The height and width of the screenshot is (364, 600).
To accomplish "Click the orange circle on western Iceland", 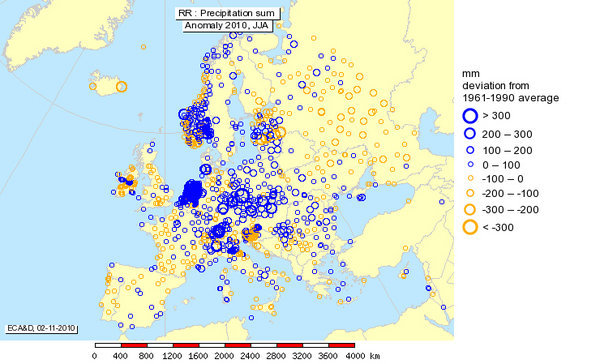I will click(93, 86).
